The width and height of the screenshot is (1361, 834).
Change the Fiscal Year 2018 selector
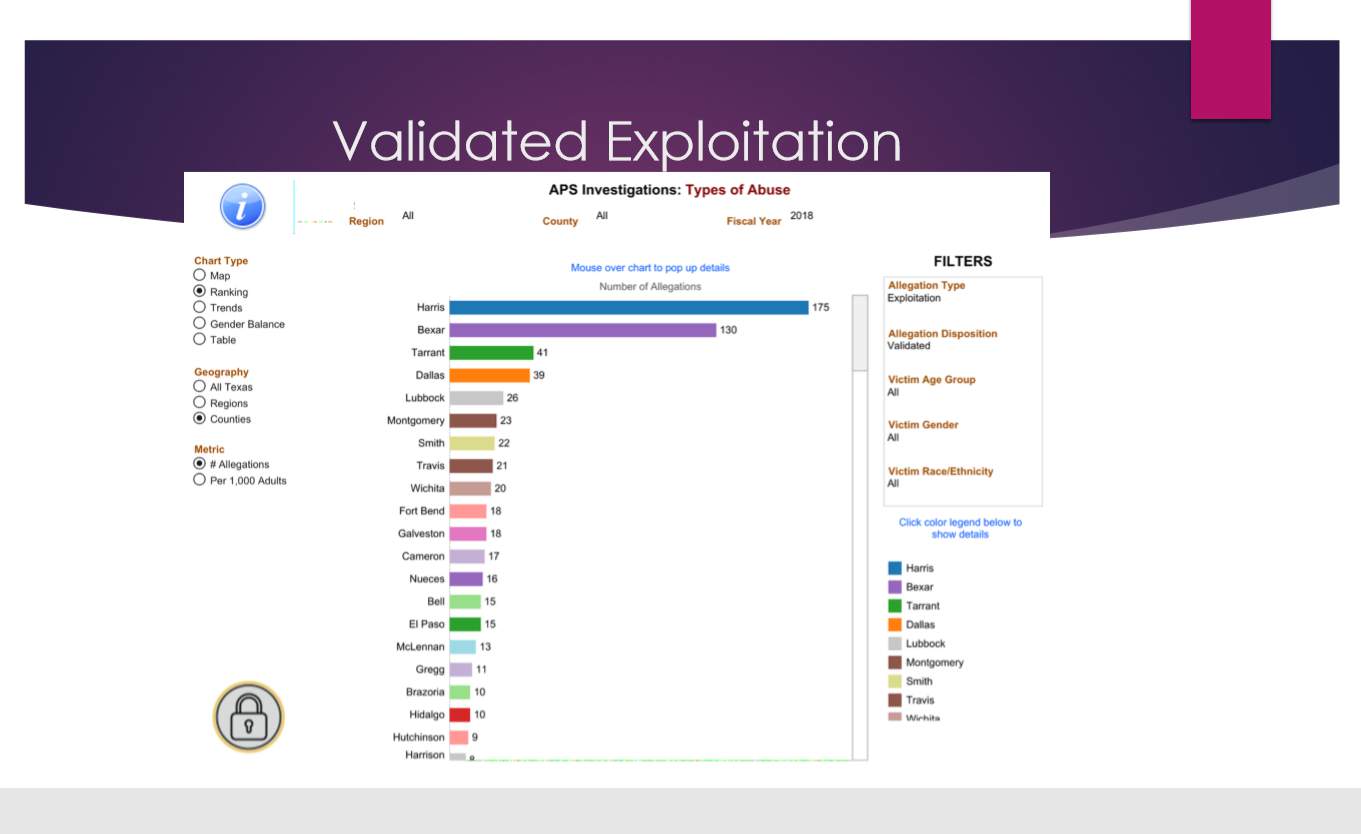point(801,216)
